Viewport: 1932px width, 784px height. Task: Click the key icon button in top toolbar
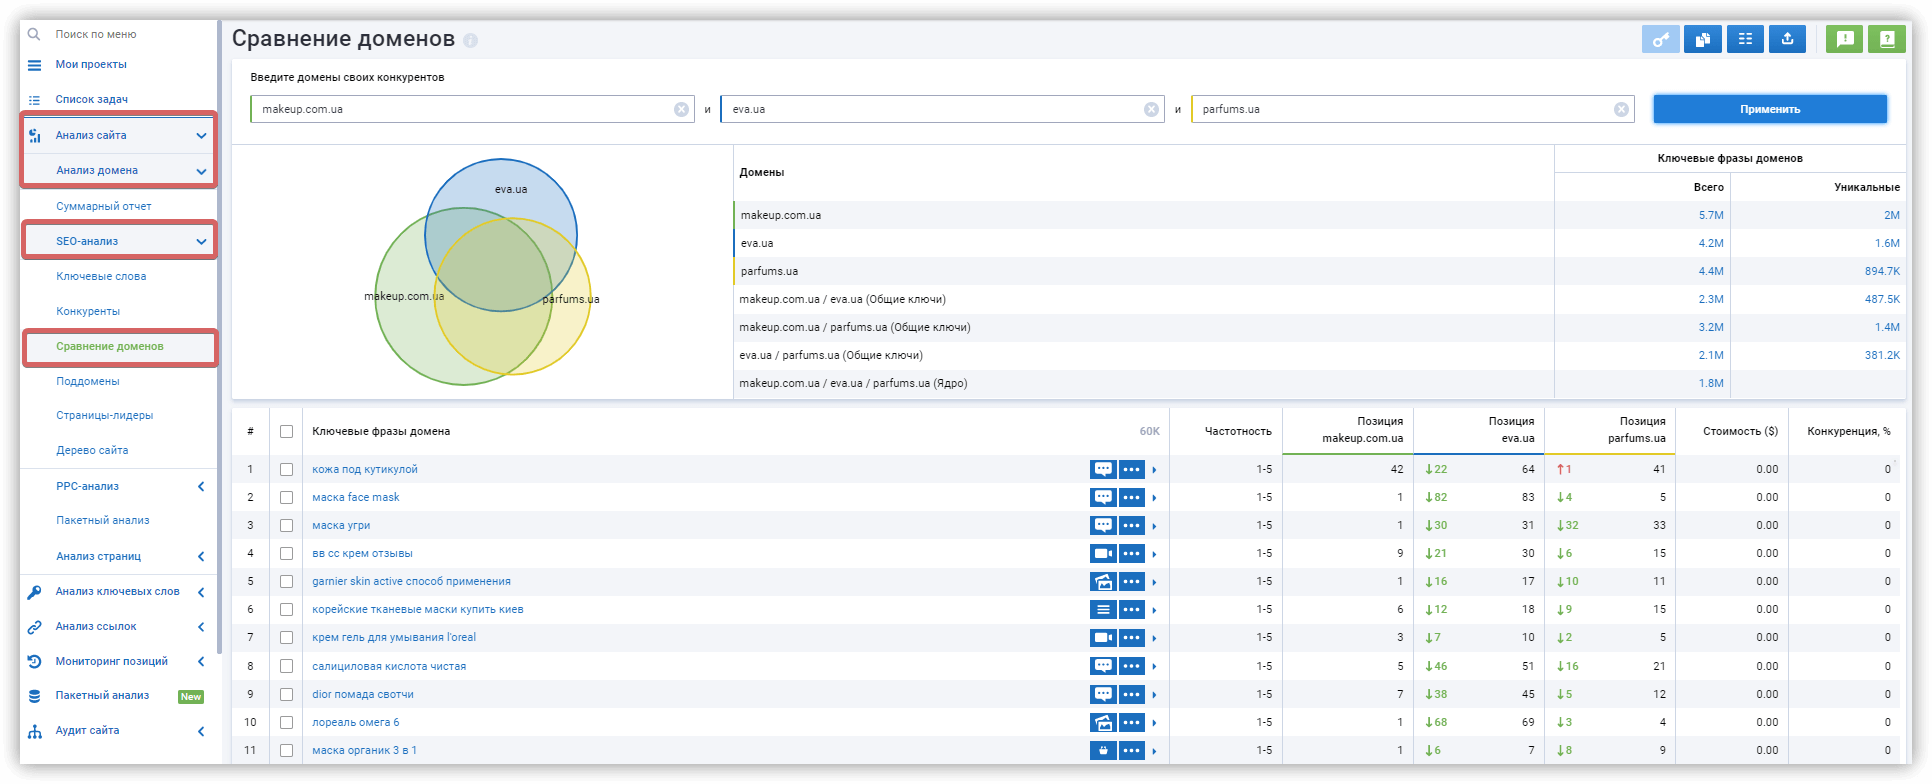tap(1660, 40)
